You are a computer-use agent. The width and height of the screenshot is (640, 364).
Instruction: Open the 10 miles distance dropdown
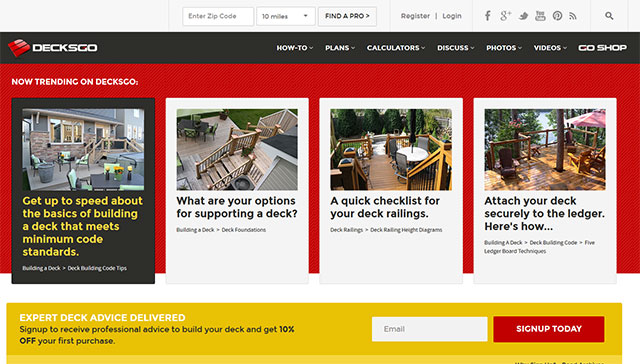pos(286,16)
